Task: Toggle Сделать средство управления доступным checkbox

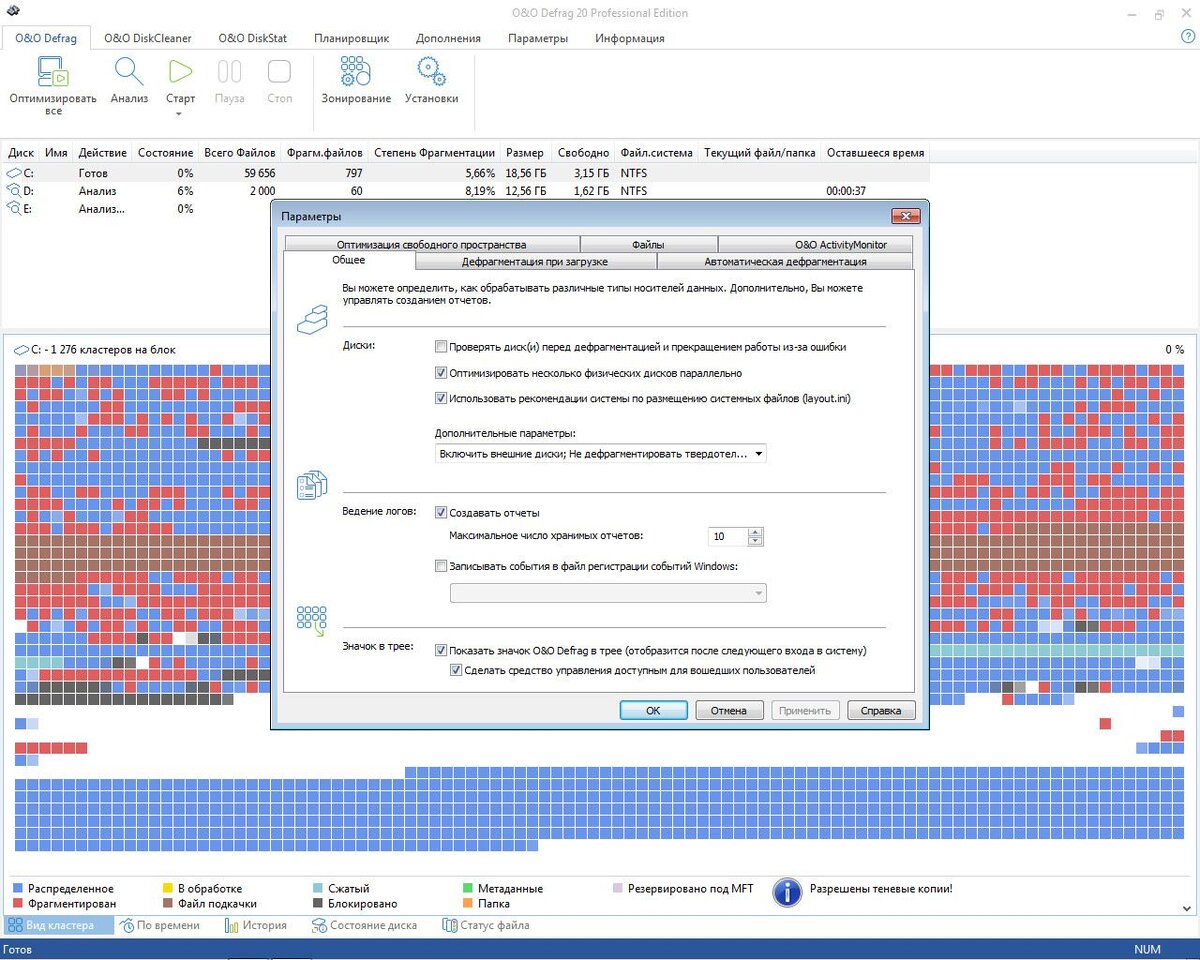Action: point(457,670)
